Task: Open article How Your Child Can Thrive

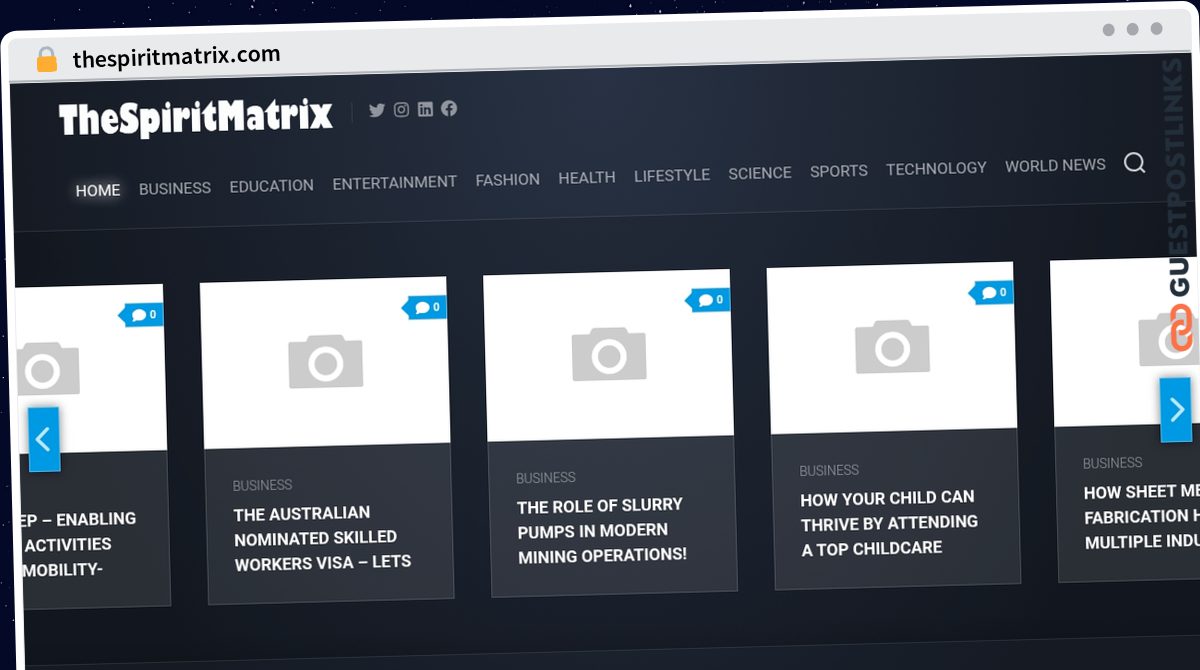Action: 889,523
